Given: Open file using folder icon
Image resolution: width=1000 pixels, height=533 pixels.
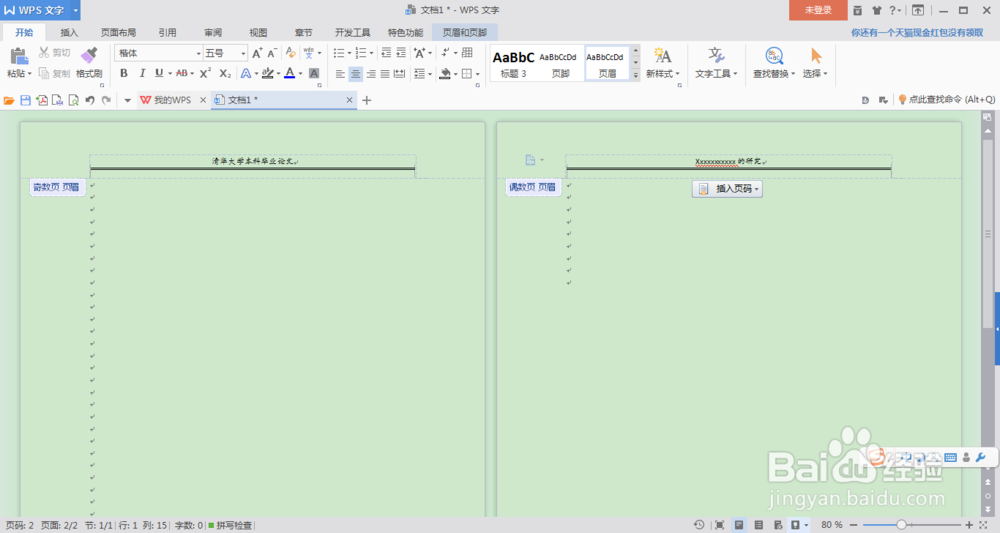Looking at the screenshot, I should coord(9,100).
